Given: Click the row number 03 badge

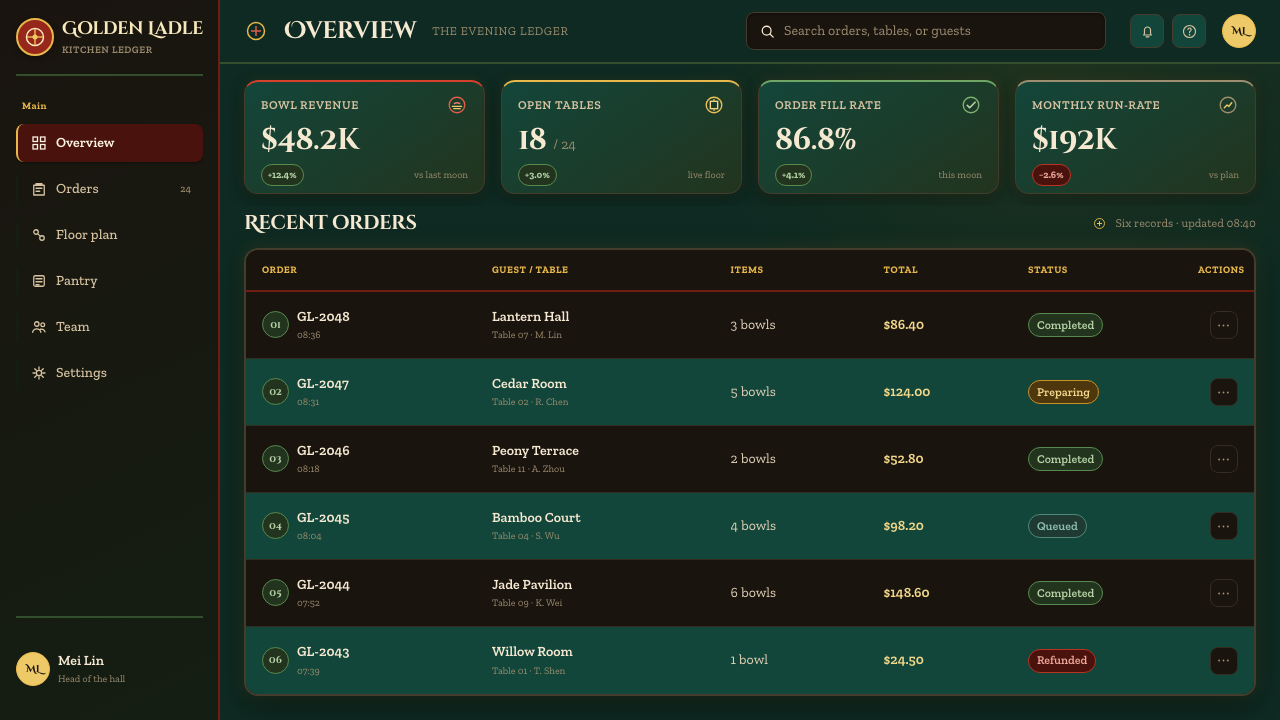Looking at the screenshot, I should (275, 459).
